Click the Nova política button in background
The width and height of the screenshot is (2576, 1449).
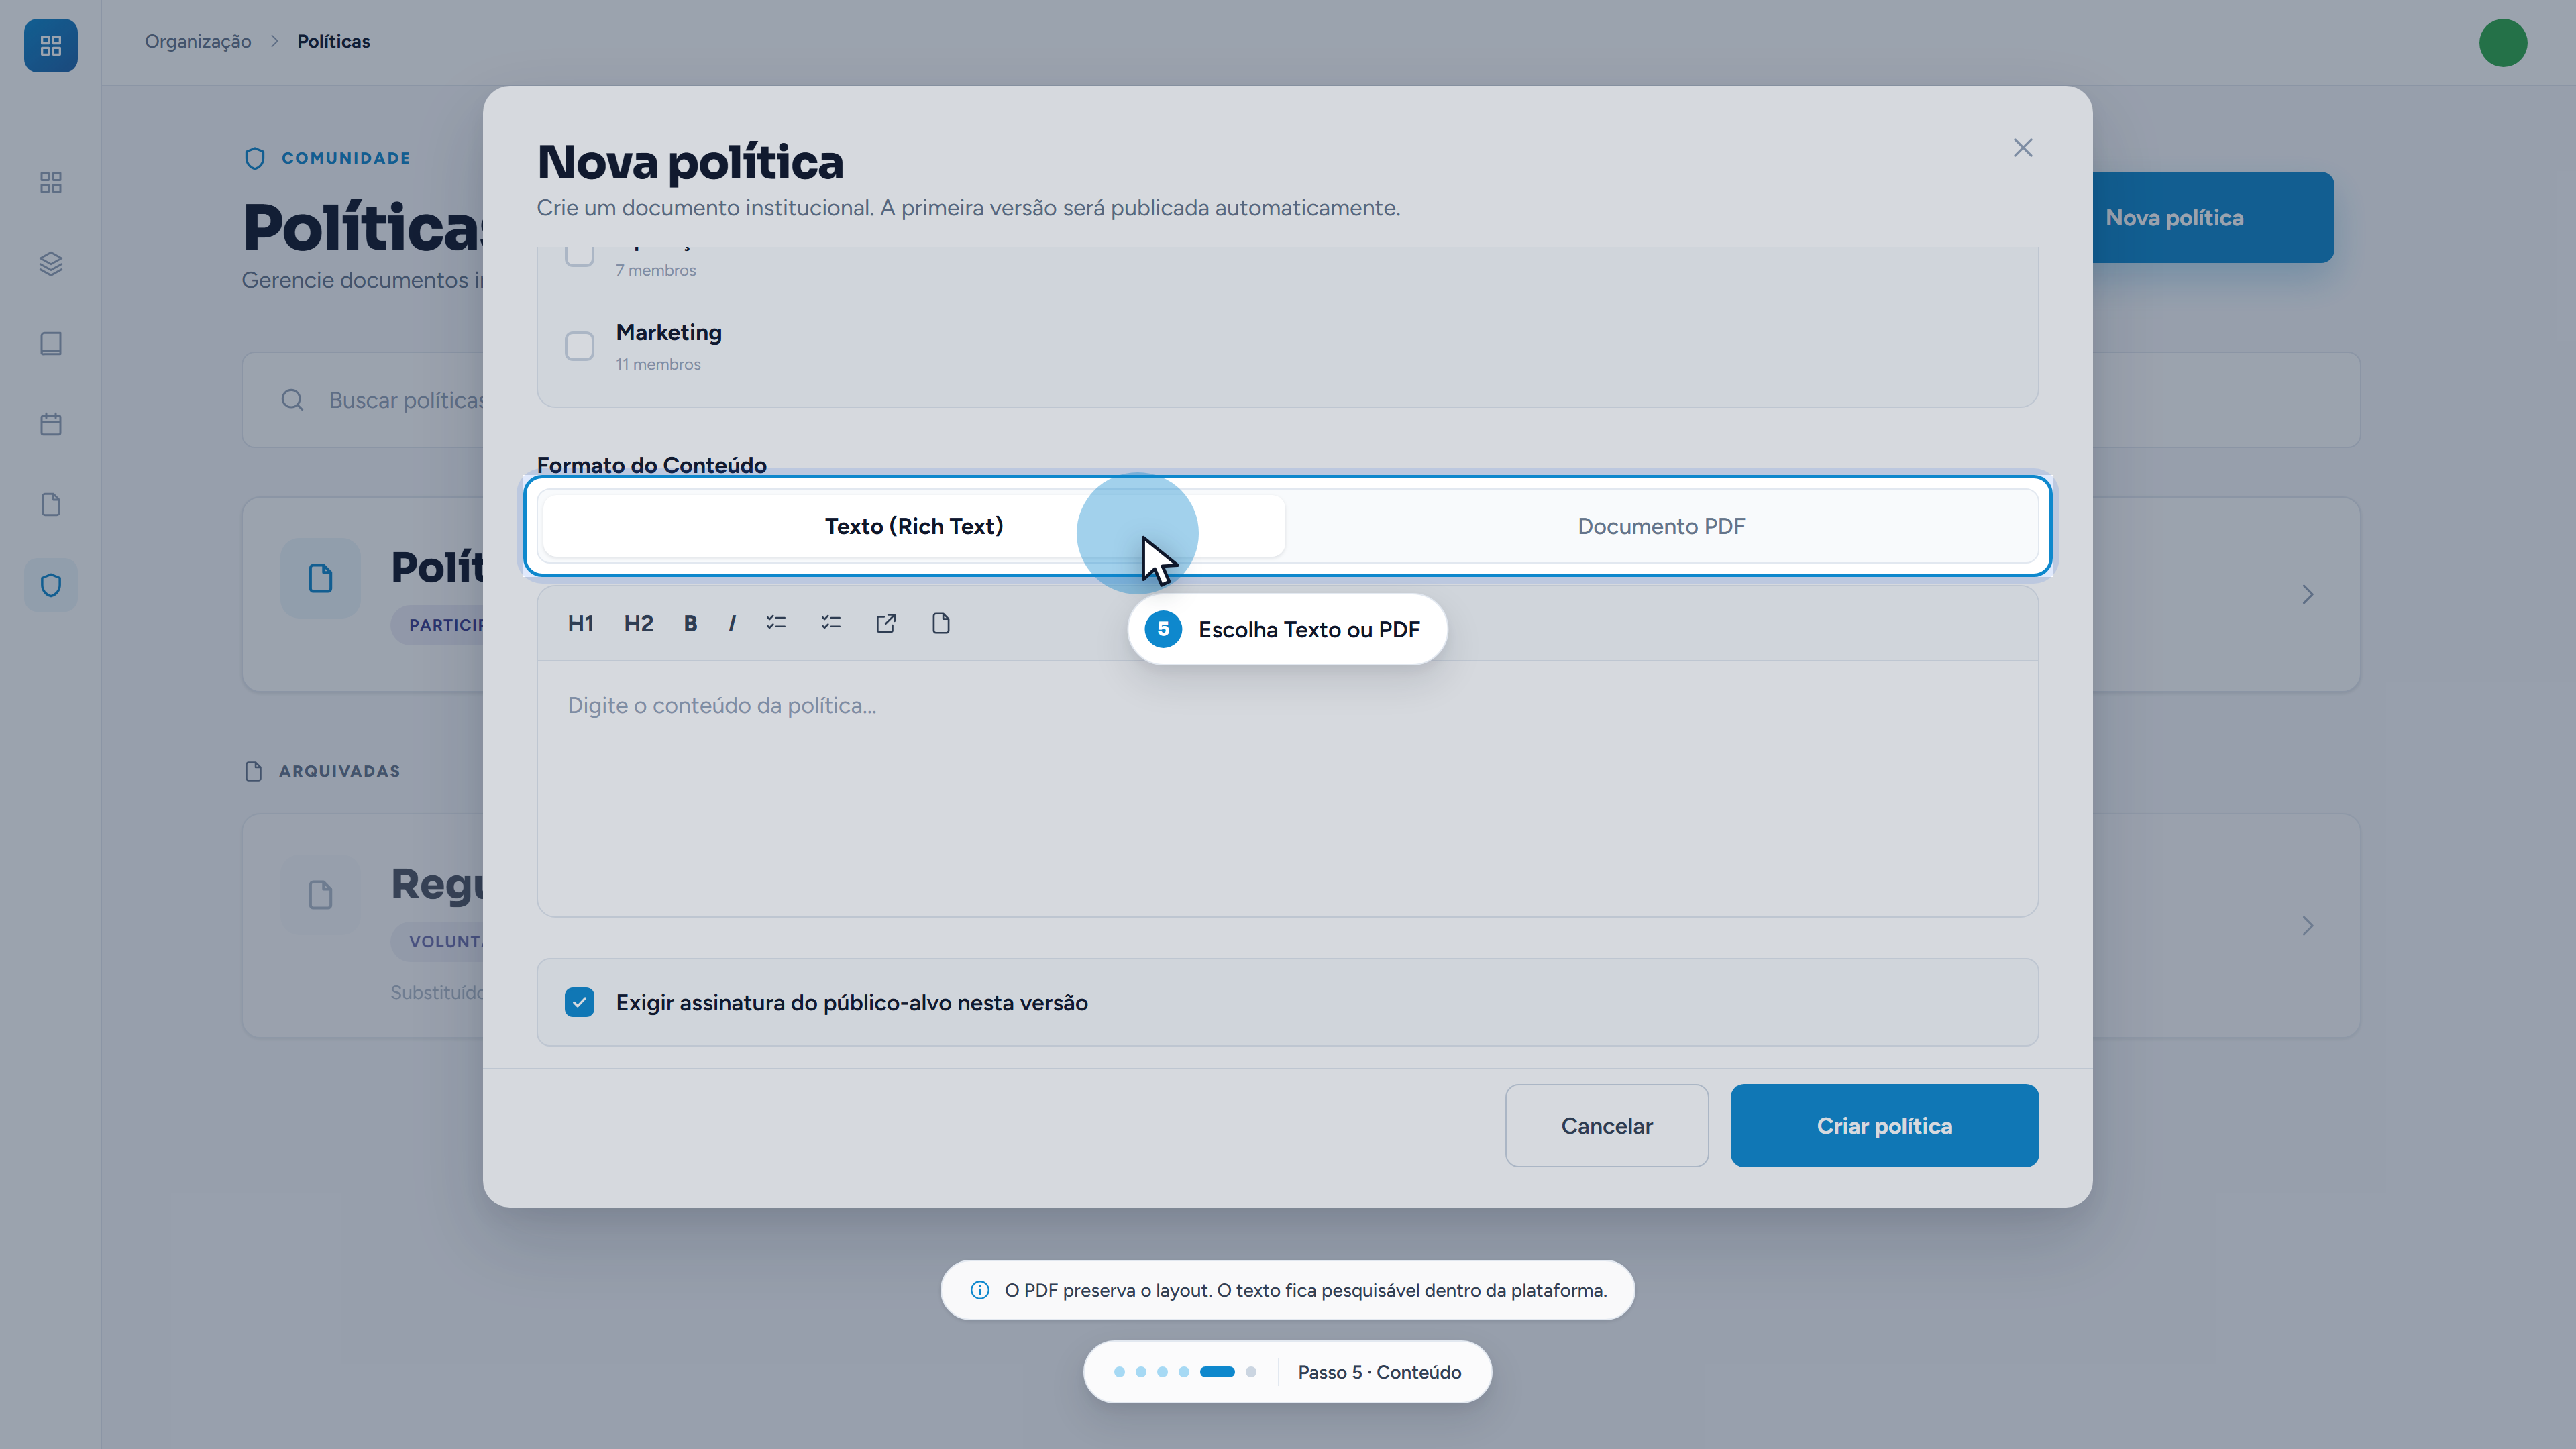2213,217
